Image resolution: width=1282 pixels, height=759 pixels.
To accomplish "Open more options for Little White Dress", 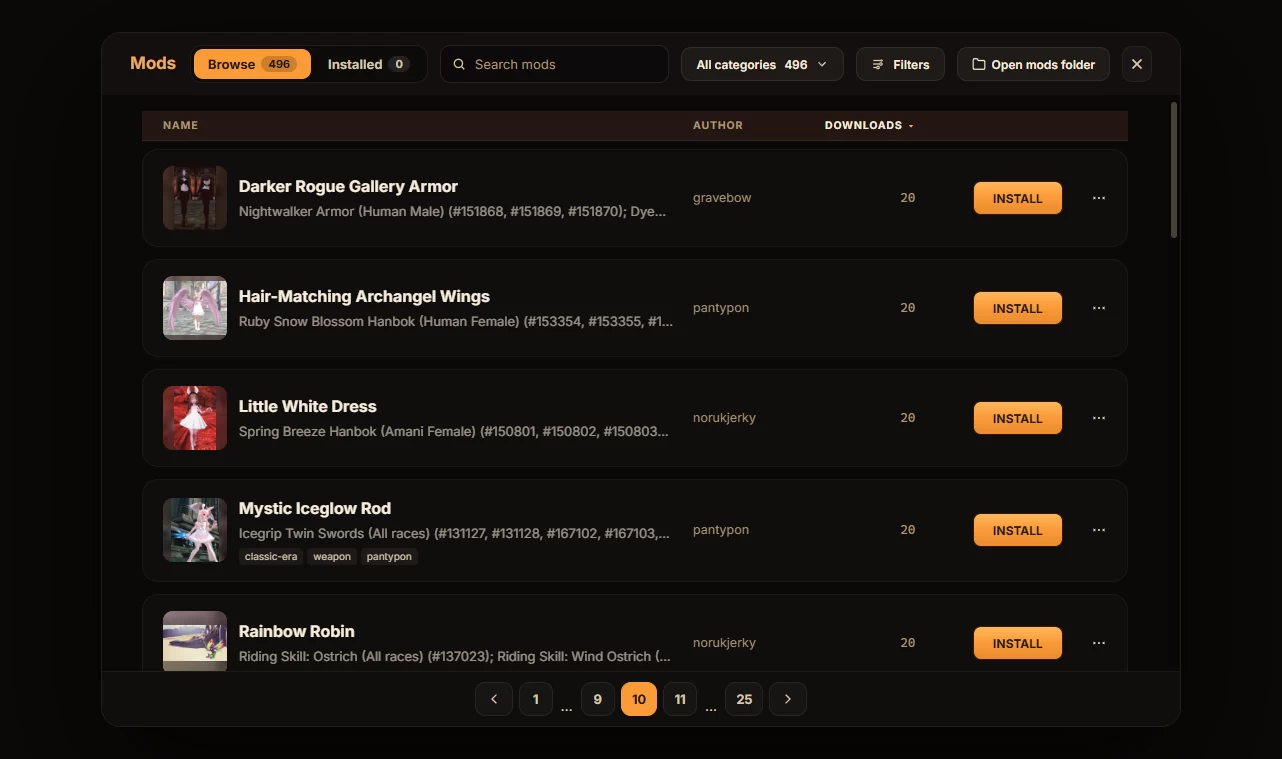I will click(x=1099, y=418).
